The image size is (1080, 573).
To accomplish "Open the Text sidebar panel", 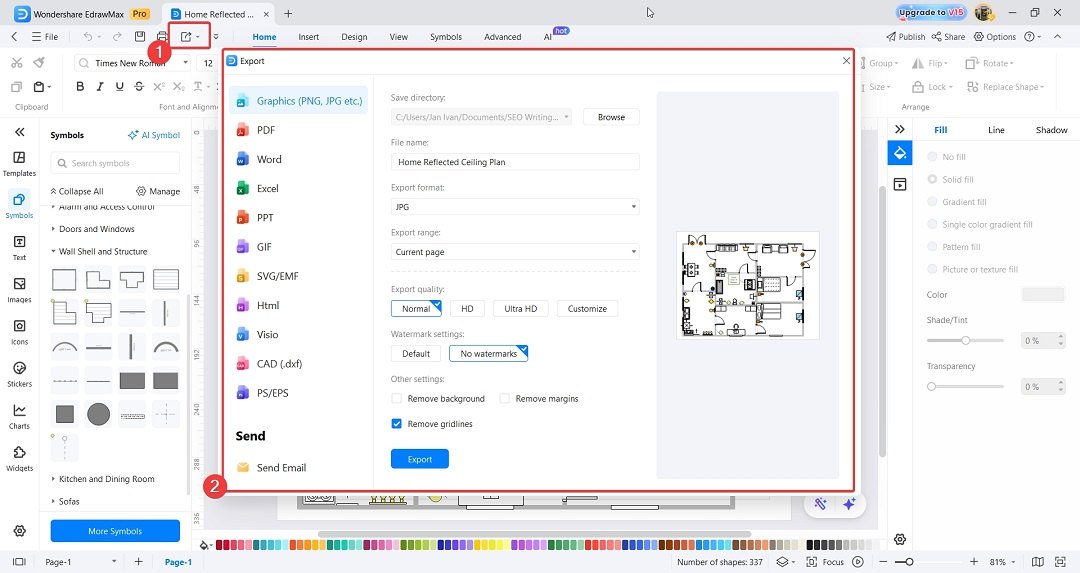I will point(19,248).
